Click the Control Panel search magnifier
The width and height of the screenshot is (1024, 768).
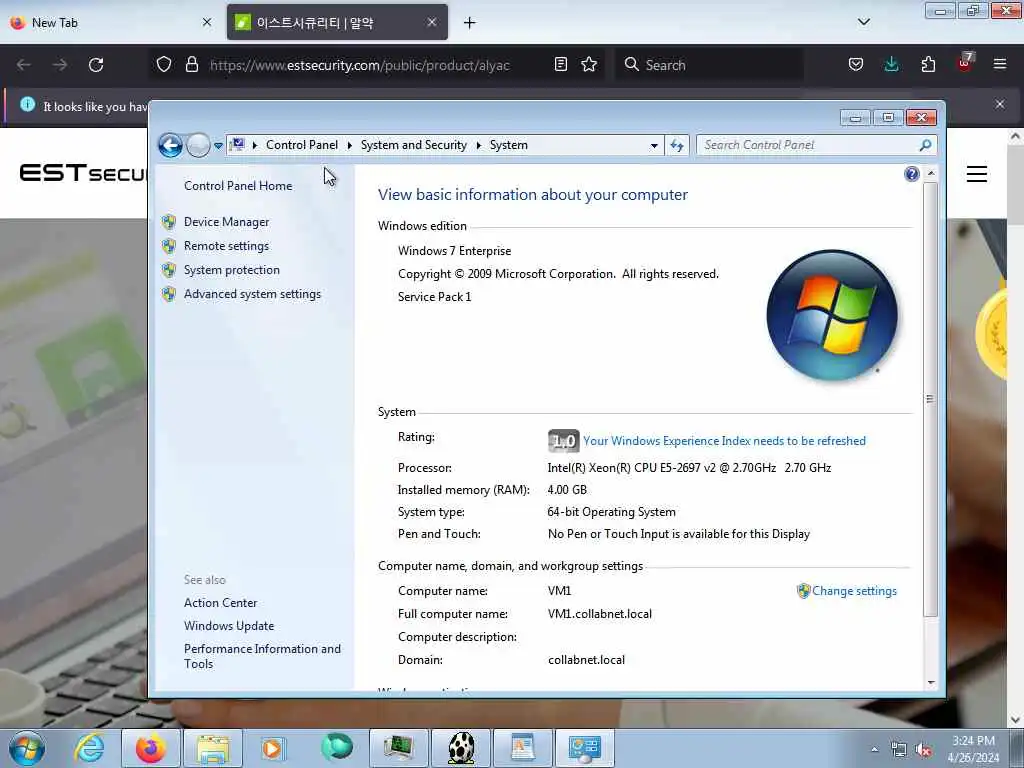click(x=925, y=145)
